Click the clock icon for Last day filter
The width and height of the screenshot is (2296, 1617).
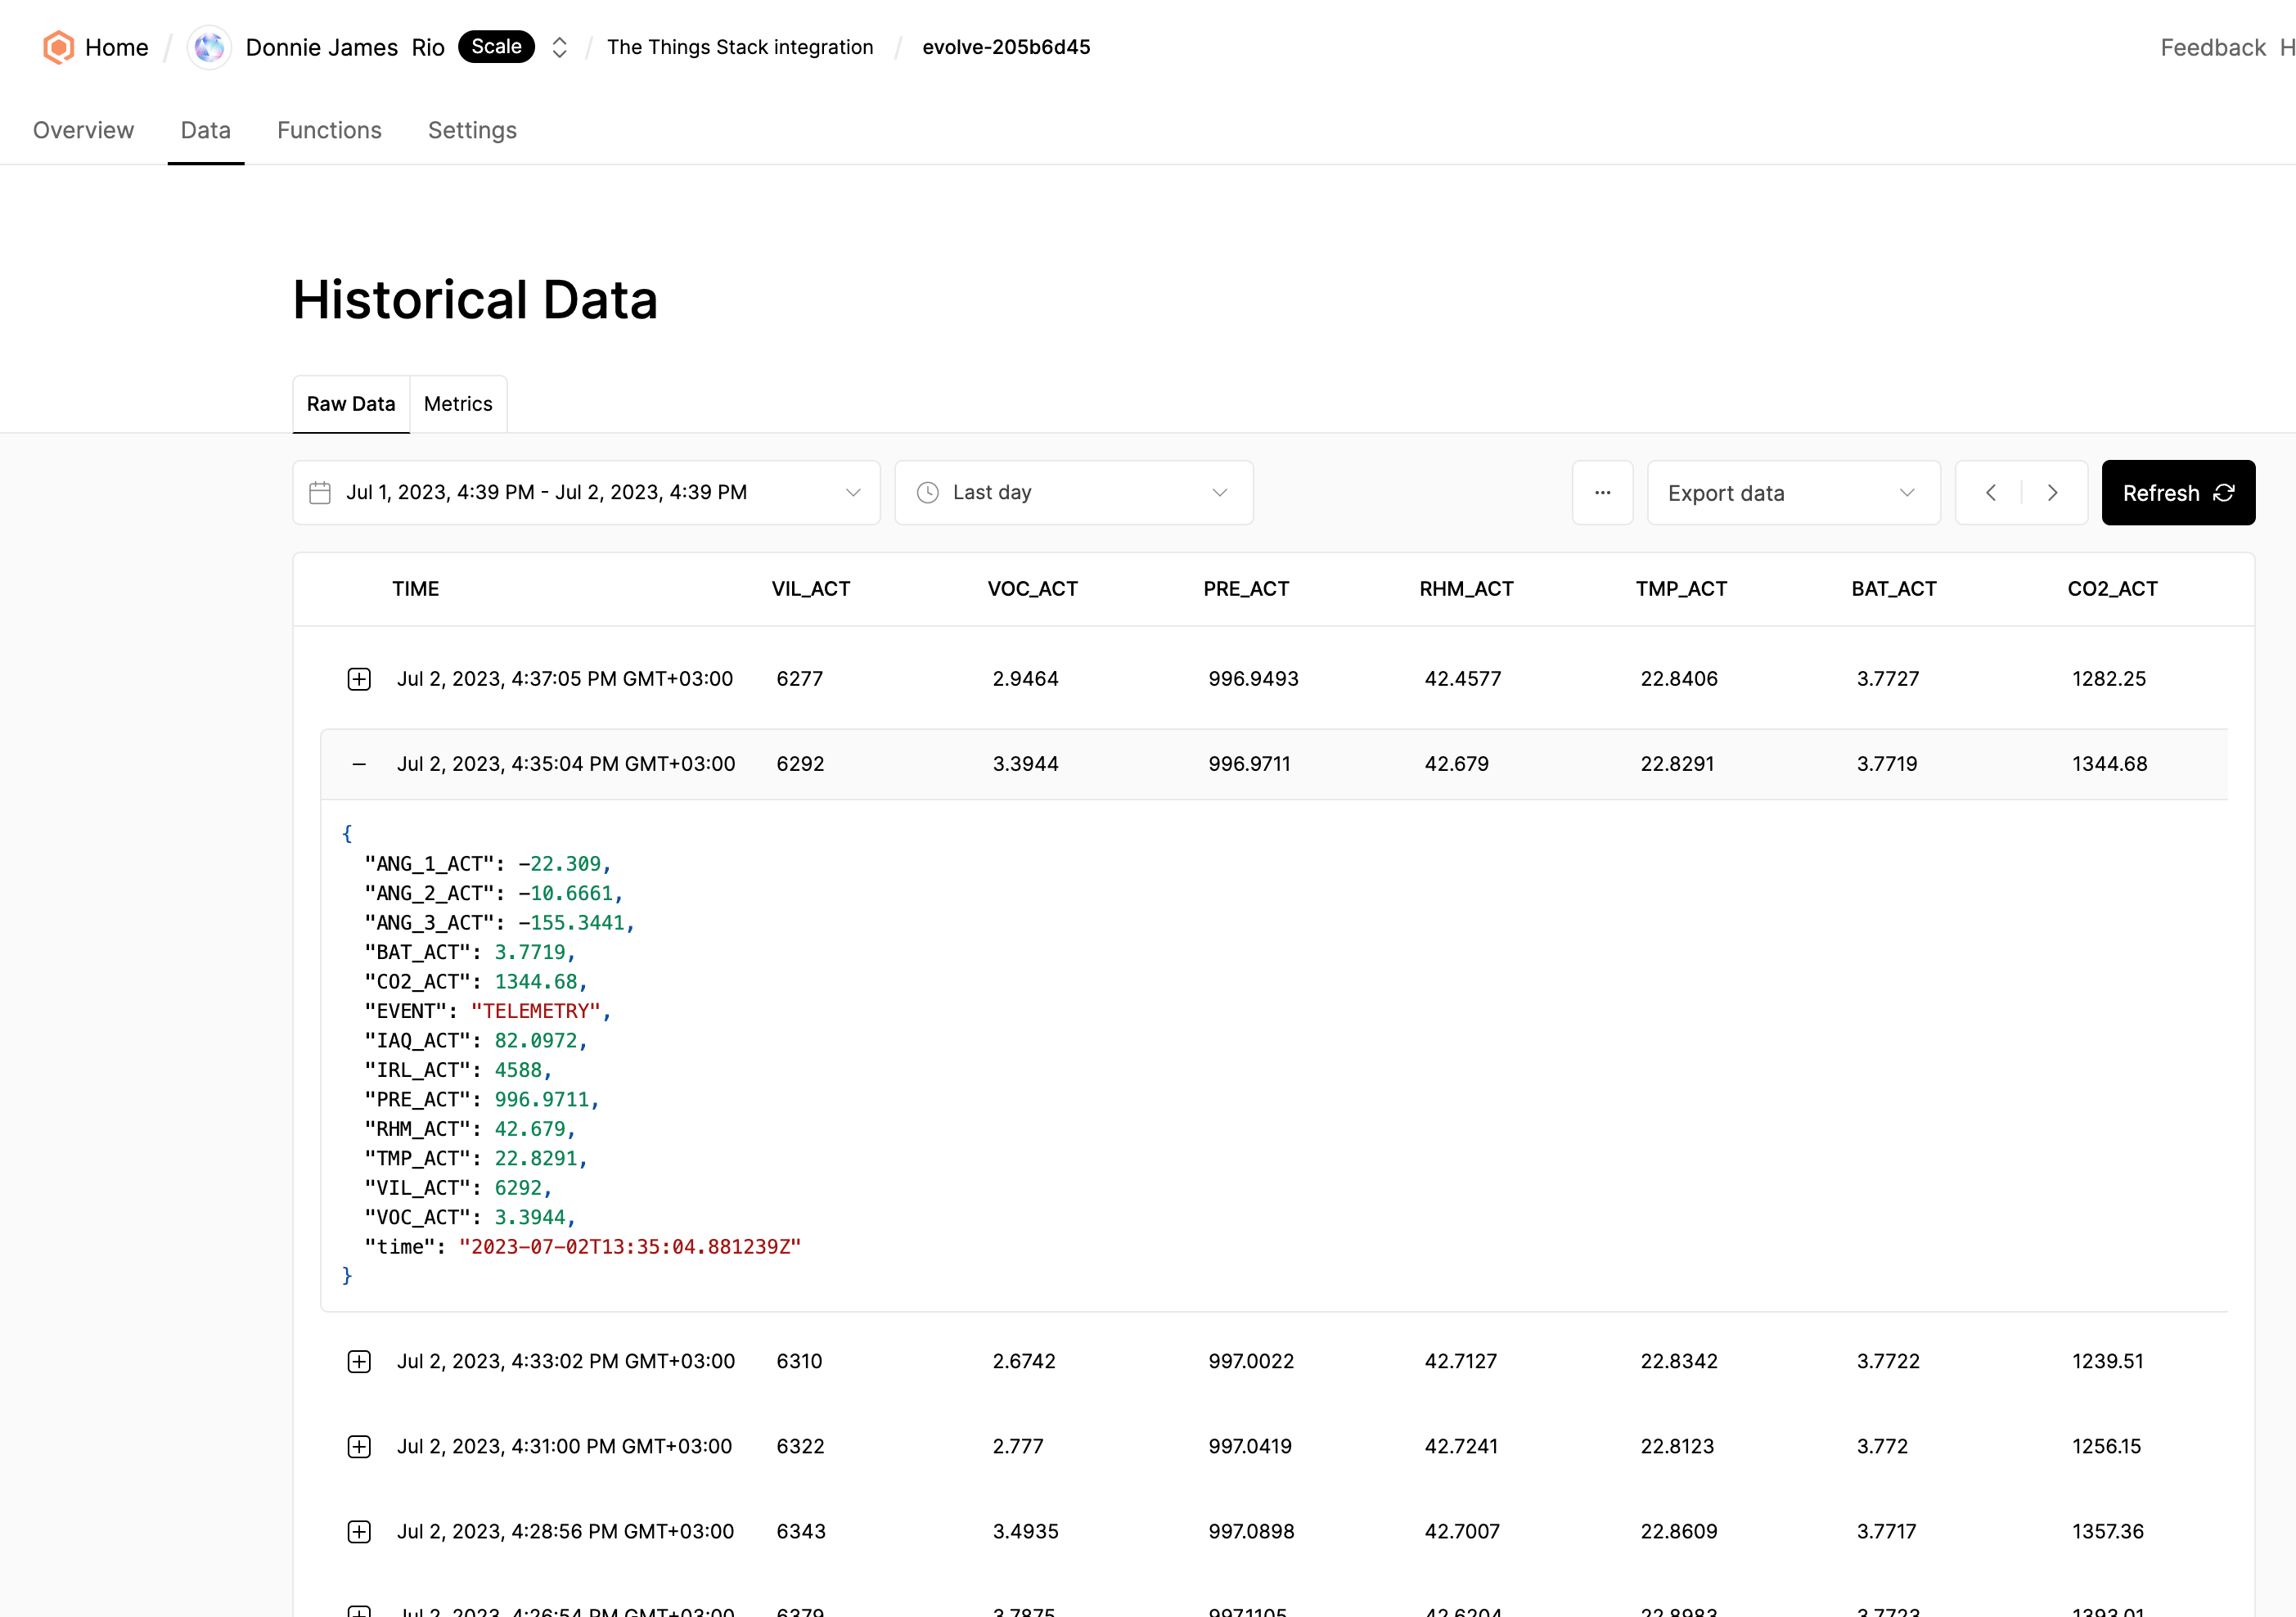coord(928,492)
